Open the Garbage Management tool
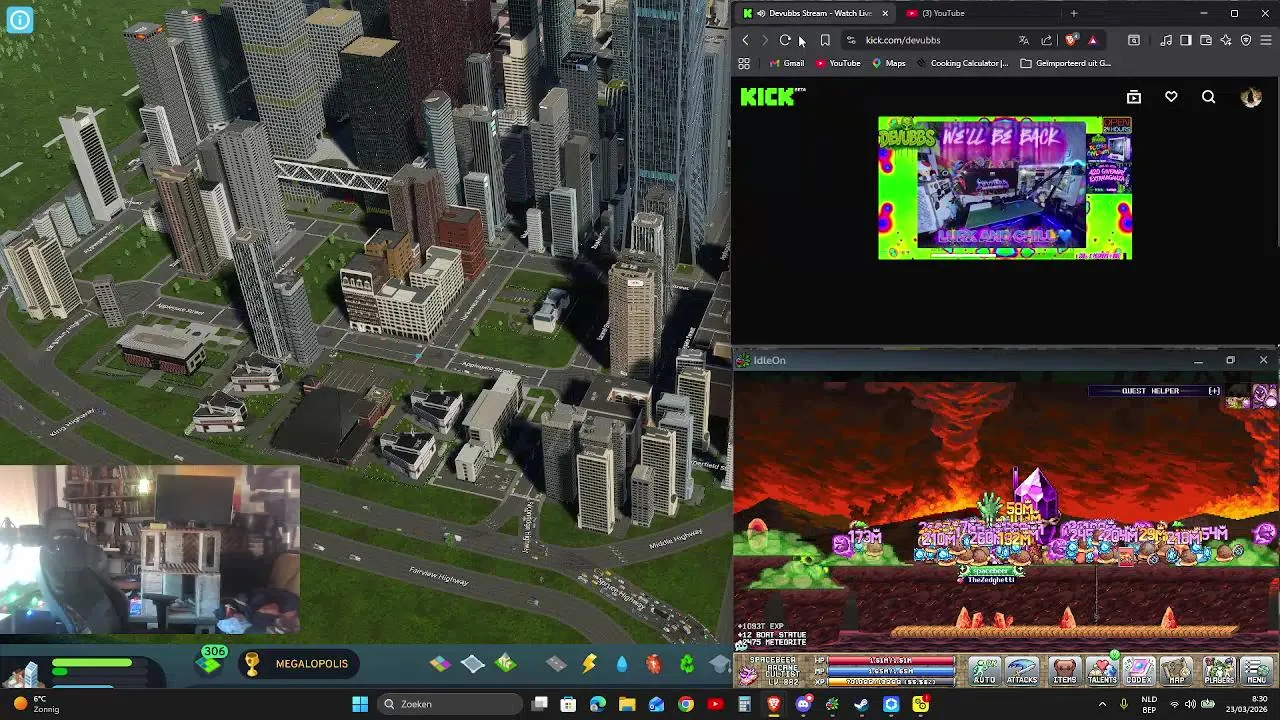The height and width of the screenshot is (720, 1280). pyautogui.click(x=687, y=664)
